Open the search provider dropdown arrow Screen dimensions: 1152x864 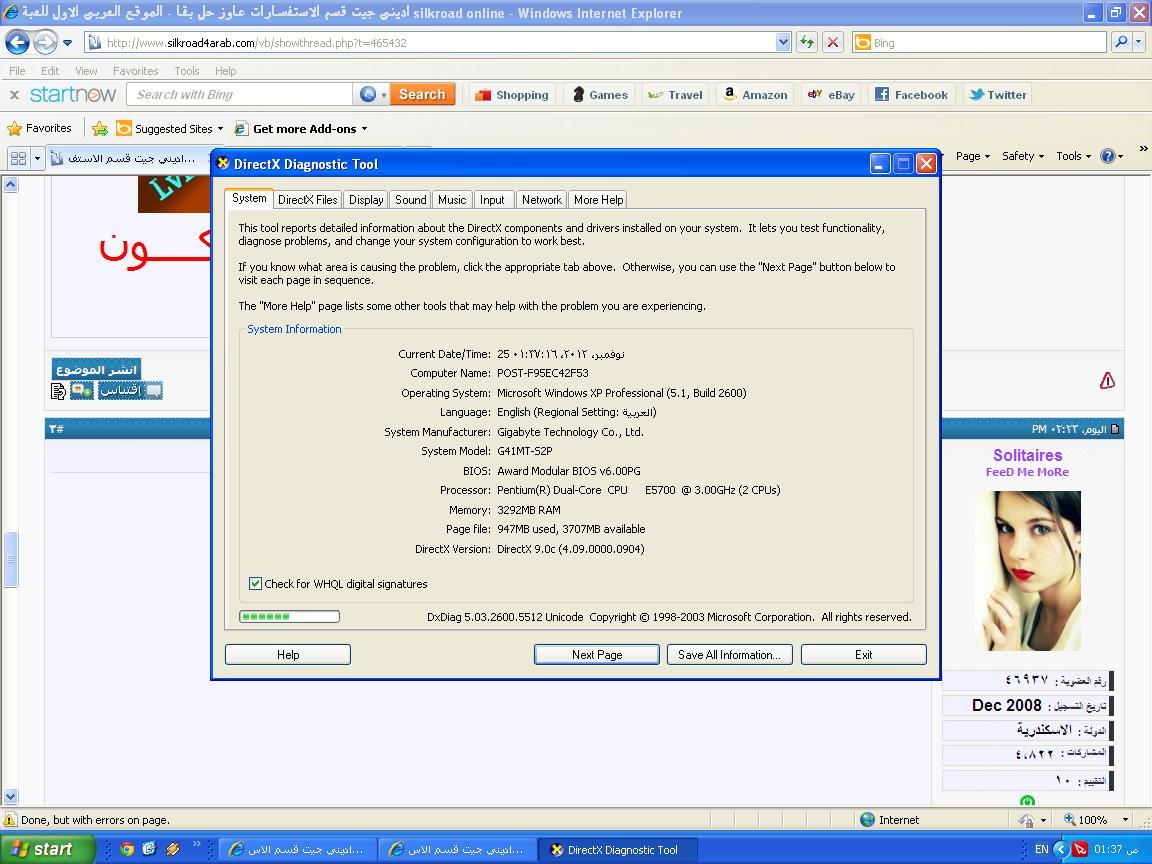click(1139, 43)
